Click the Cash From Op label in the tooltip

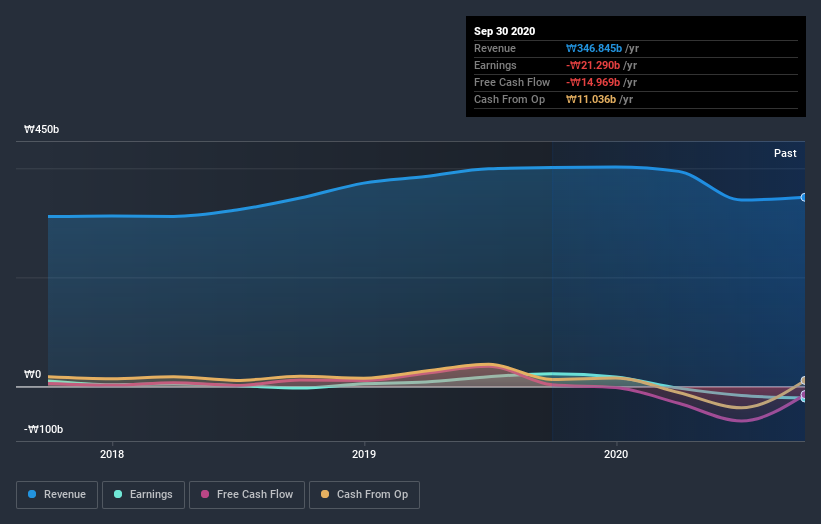509,99
